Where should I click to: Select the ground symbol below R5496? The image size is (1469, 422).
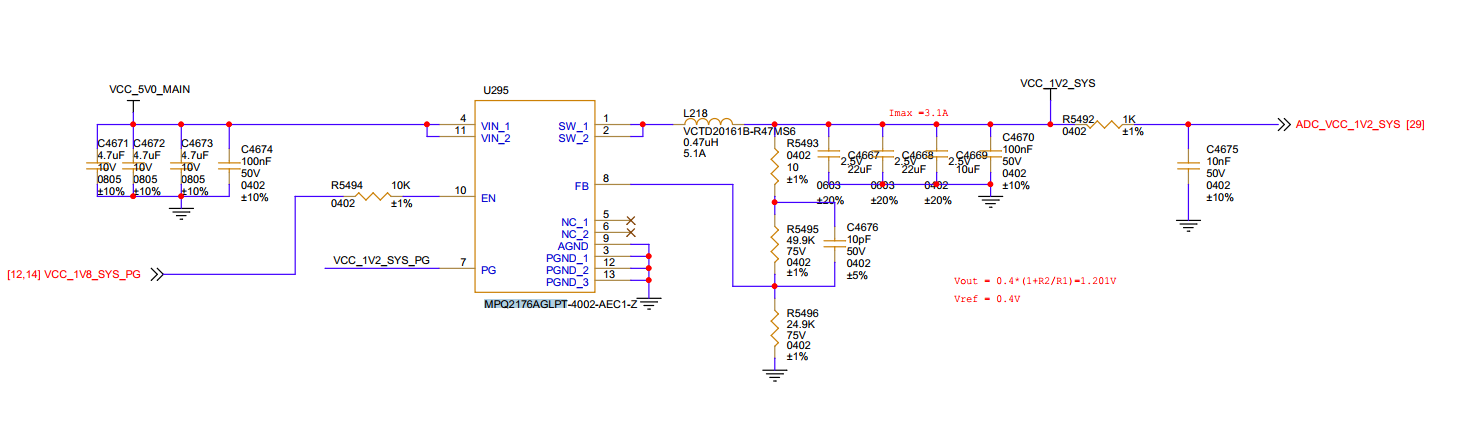pos(773,374)
